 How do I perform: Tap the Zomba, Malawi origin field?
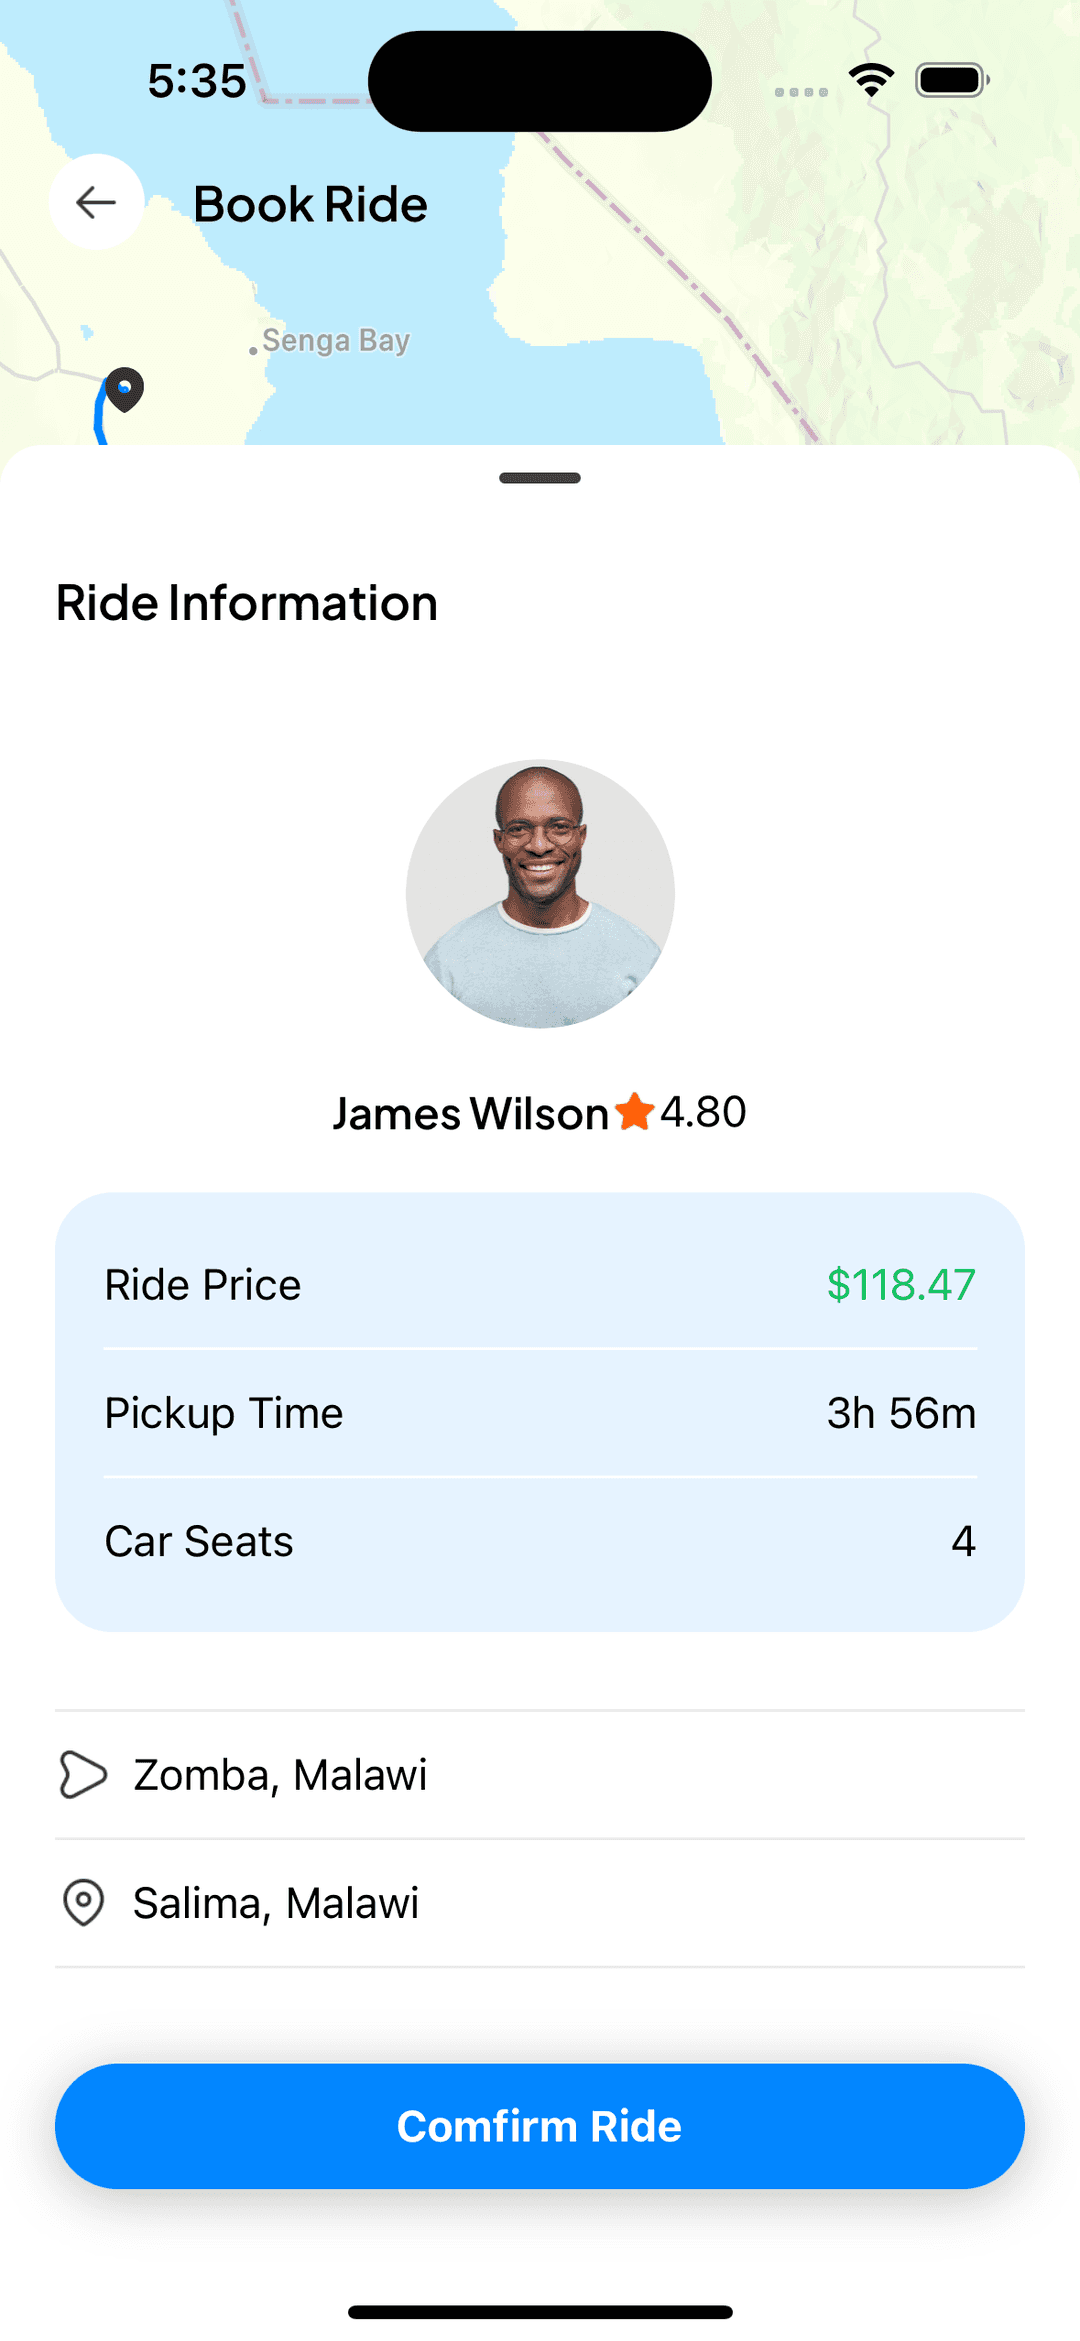540,1775
